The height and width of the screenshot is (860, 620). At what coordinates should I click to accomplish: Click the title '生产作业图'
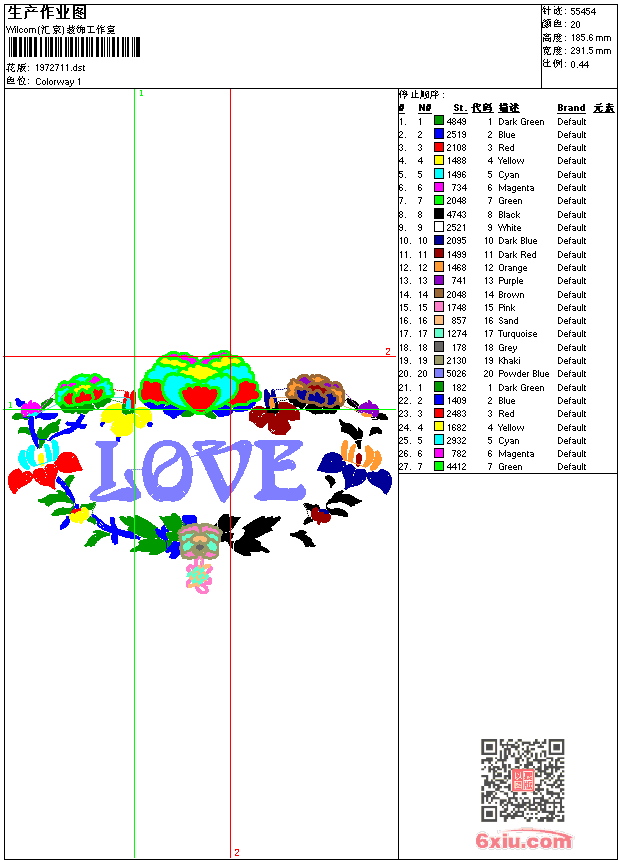tap(47, 12)
